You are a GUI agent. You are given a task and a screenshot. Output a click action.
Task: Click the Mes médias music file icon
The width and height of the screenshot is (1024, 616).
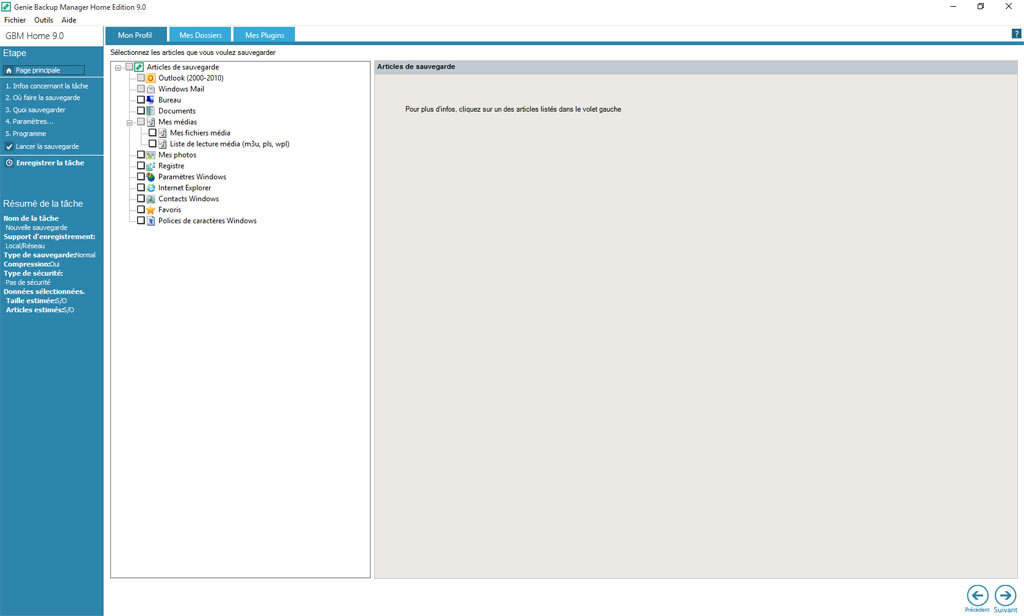click(x=151, y=122)
